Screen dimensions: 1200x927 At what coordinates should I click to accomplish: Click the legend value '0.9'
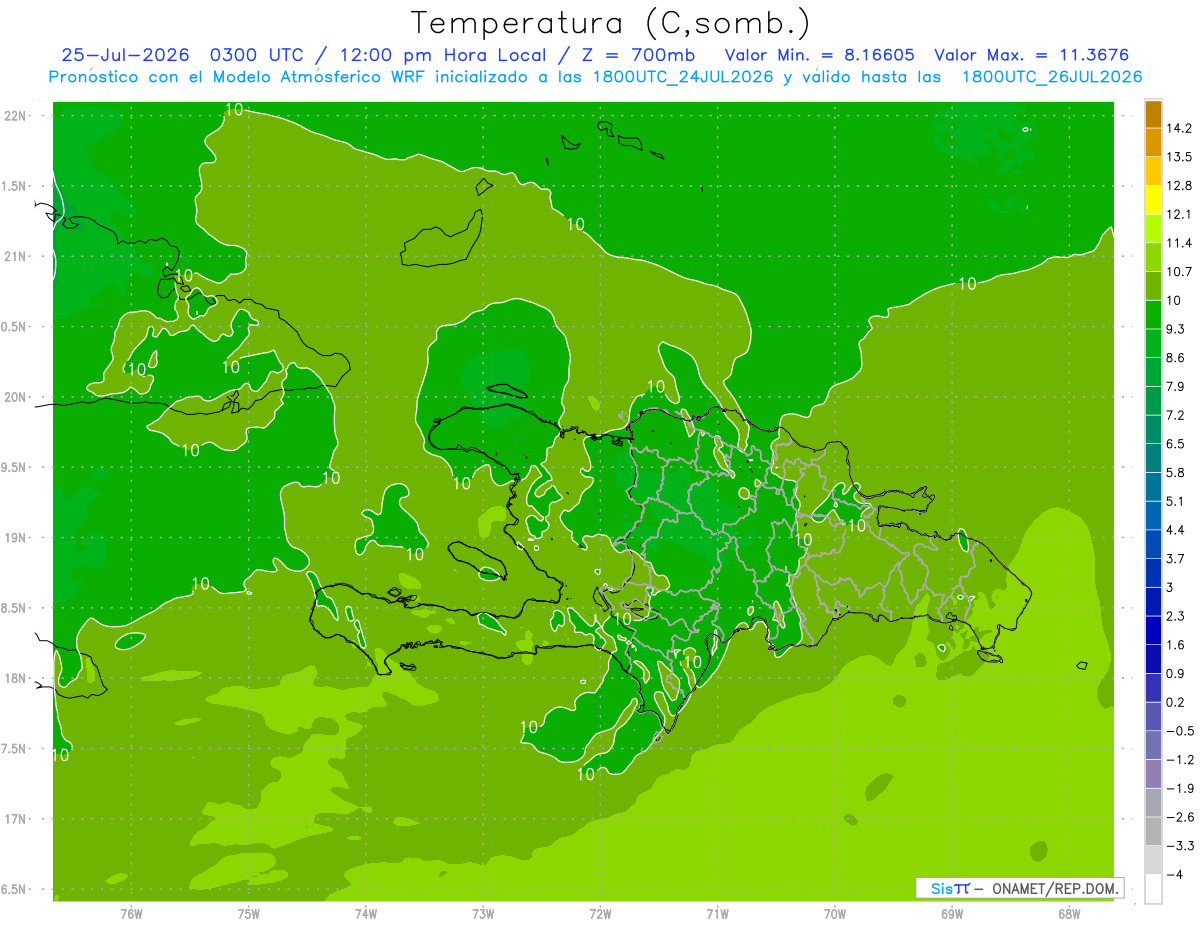1176,674
